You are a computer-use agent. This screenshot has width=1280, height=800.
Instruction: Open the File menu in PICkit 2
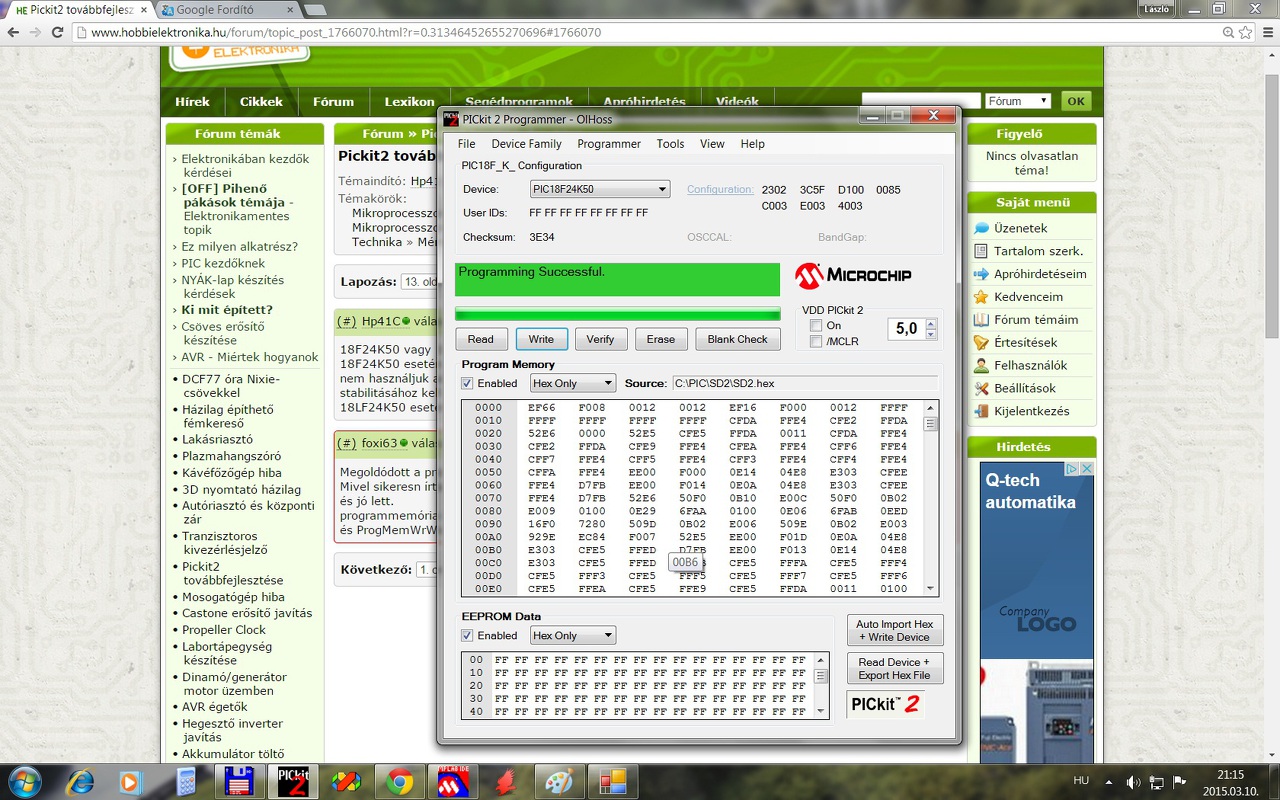(x=466, y=144)
